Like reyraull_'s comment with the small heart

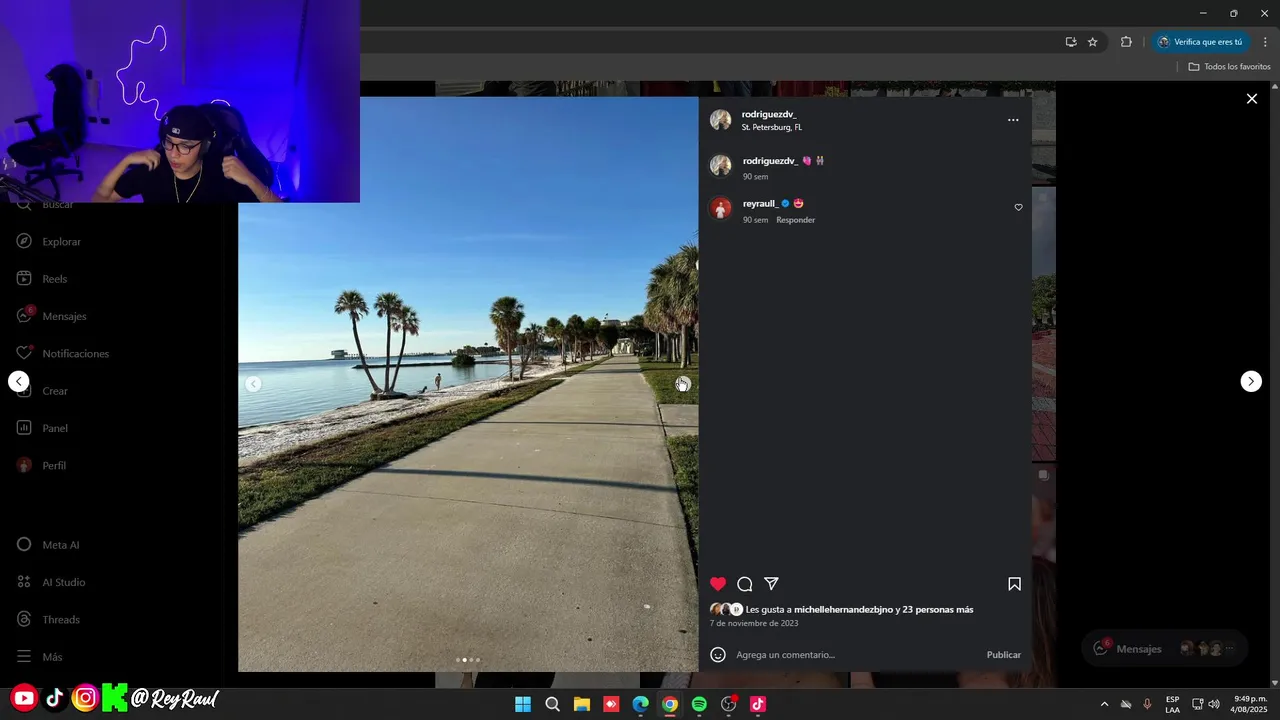point(1018,208)
